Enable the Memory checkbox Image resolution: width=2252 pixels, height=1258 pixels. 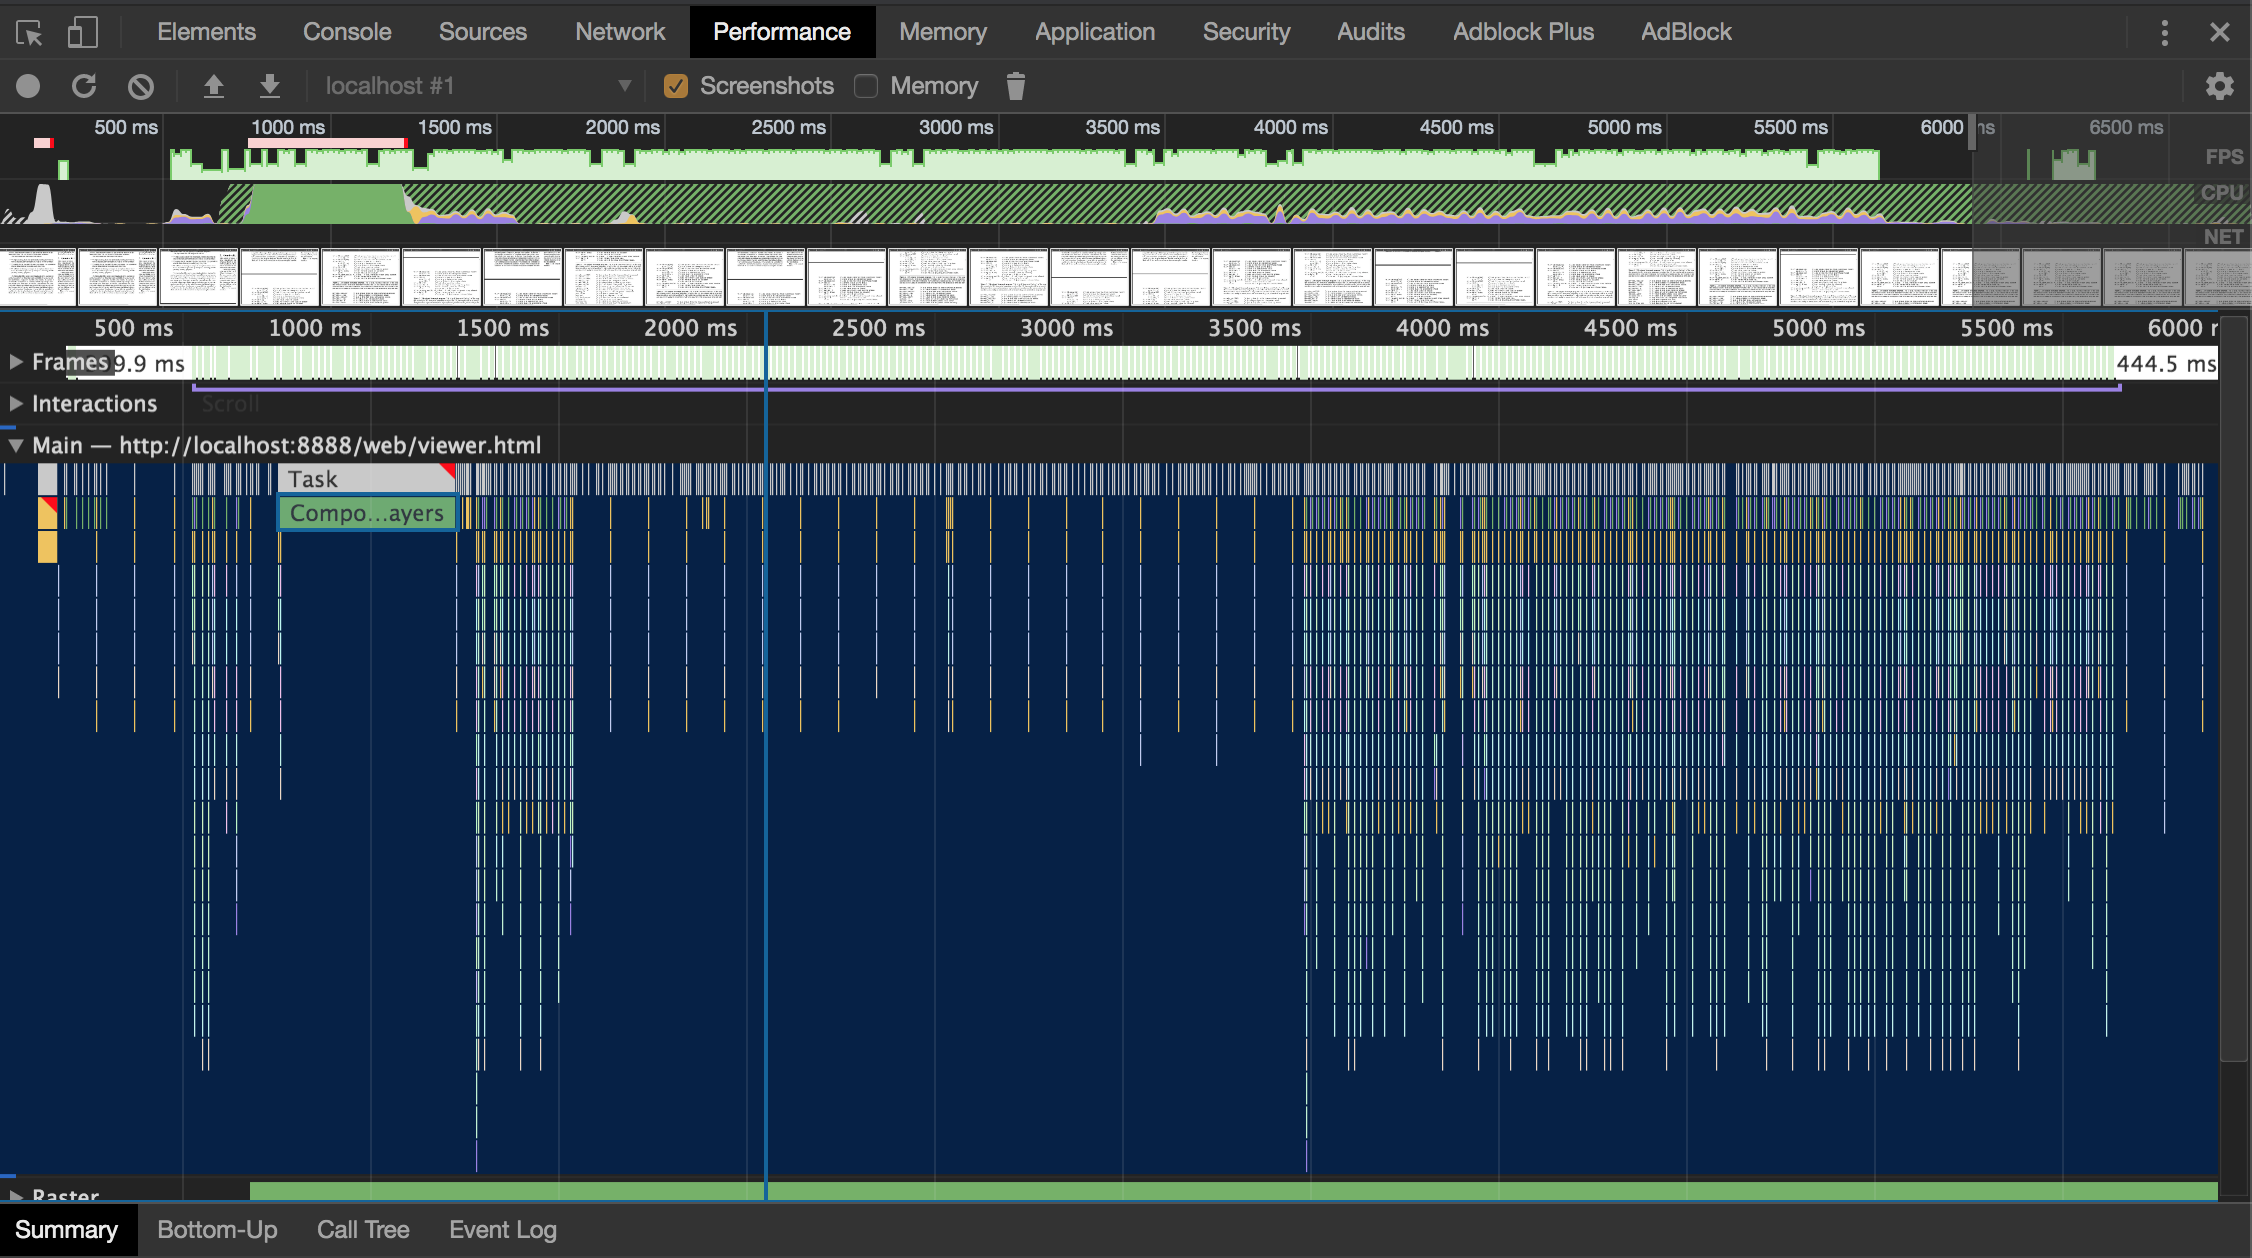[866, 86]
